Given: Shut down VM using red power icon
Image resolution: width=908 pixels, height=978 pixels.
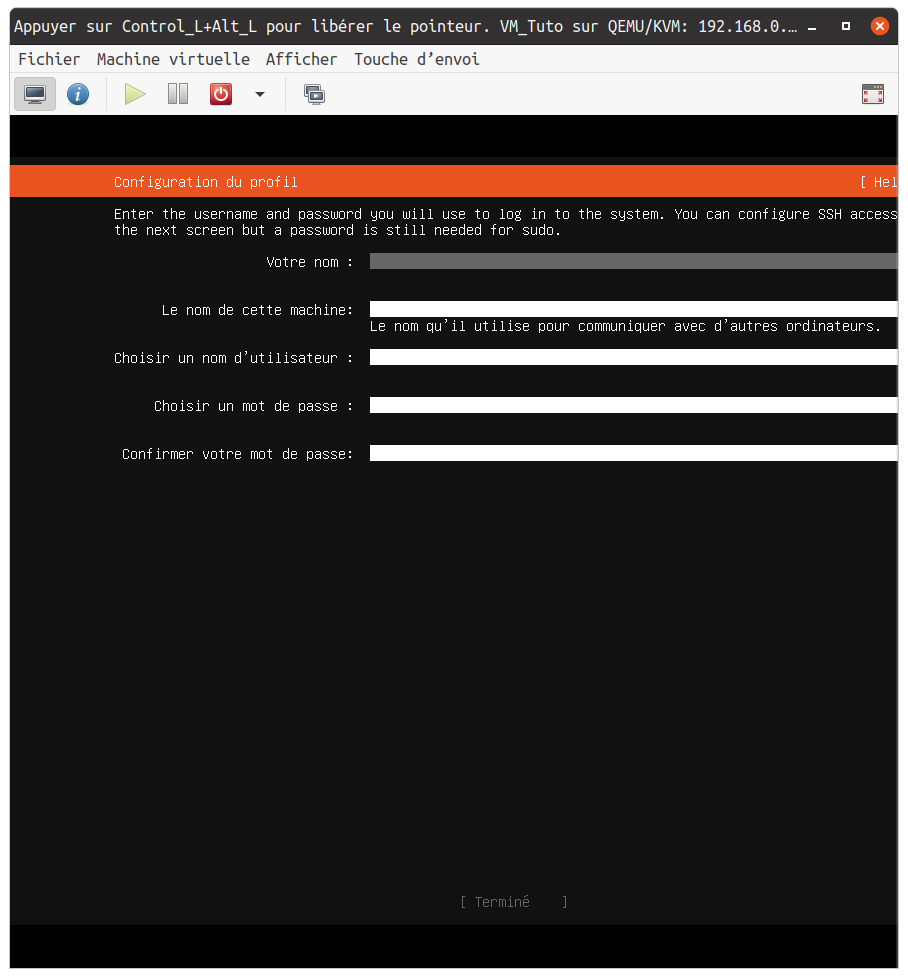Looking at the screenshot, I should (220, 95).
